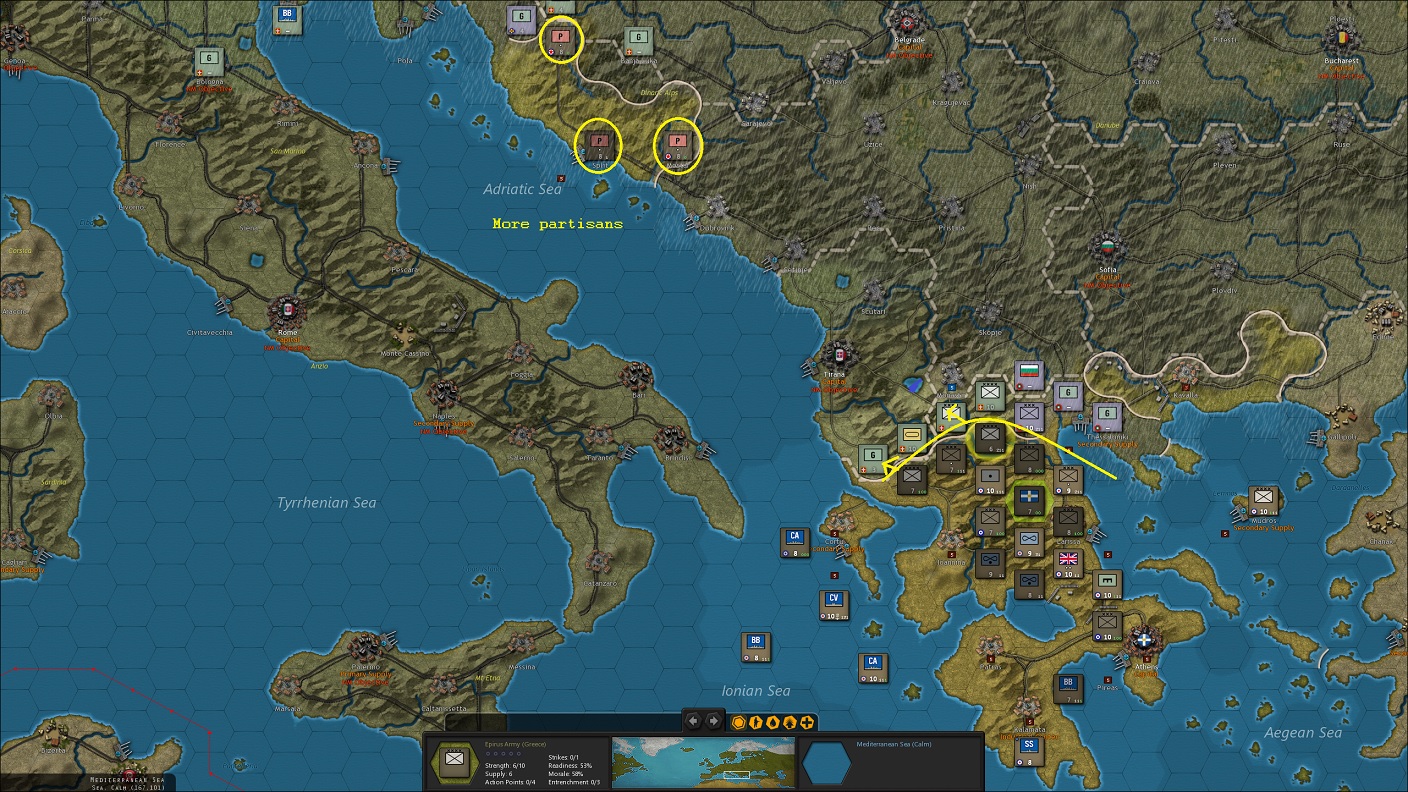Select the BB battleship near Piraeus

(x=1068, y=688)
